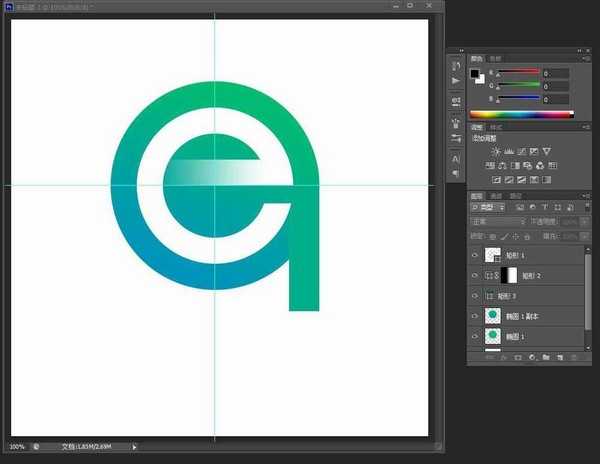Open the Actions play button panel icon

tap(457, 79)
